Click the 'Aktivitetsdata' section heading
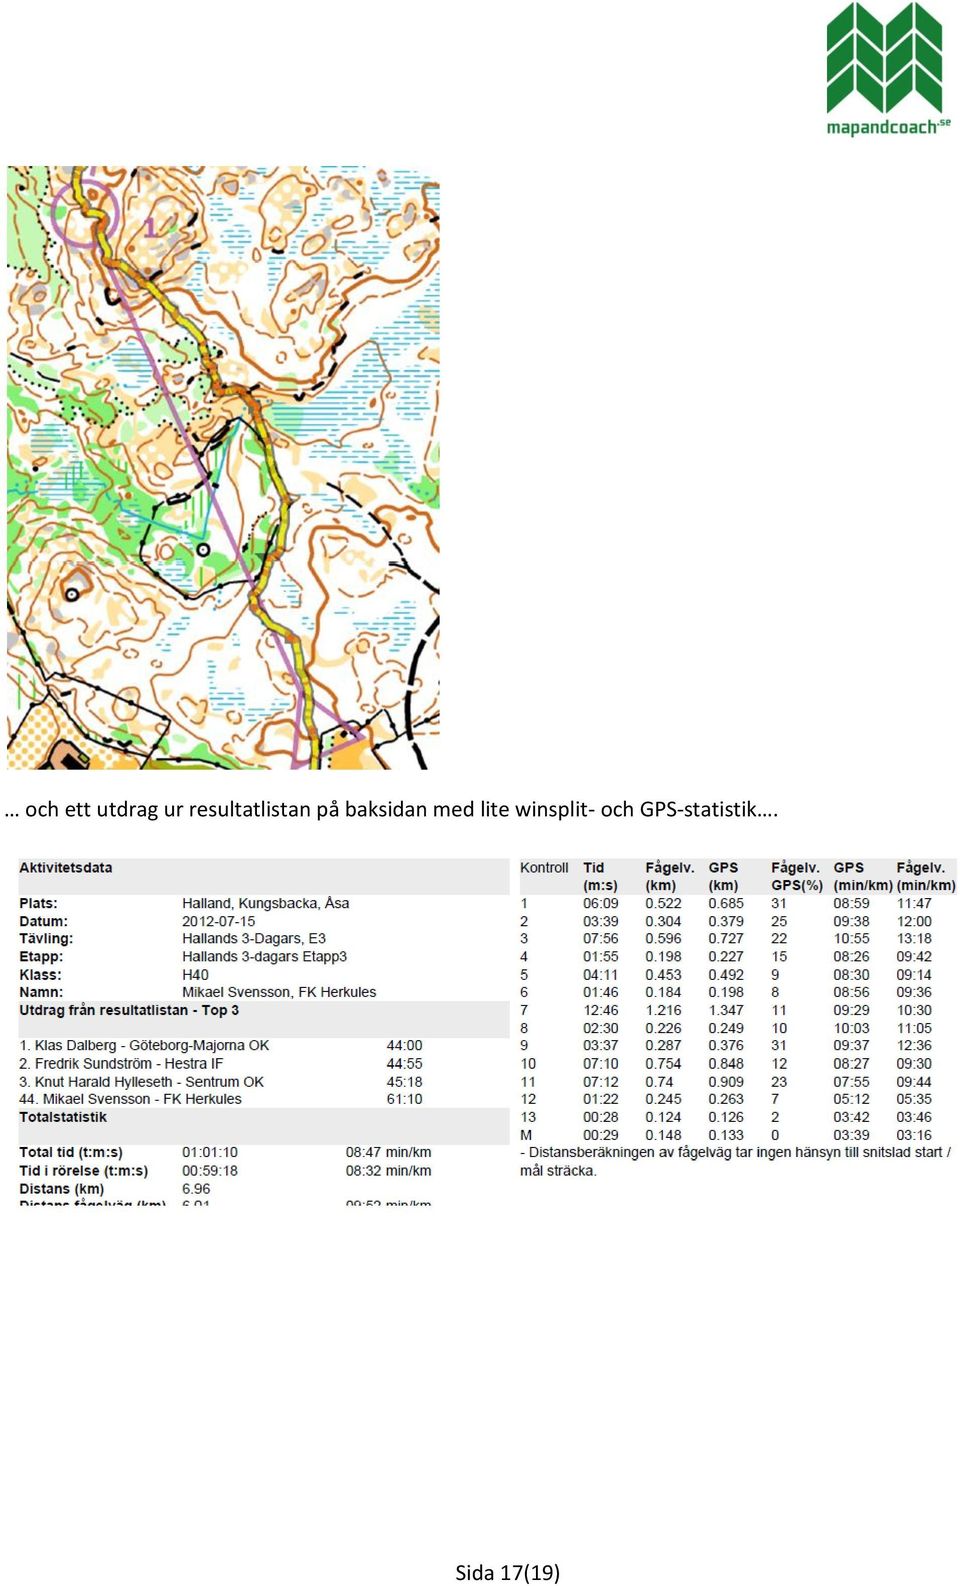The height and width of the screenshot is (1586, 960). click(x=66, y=868)
